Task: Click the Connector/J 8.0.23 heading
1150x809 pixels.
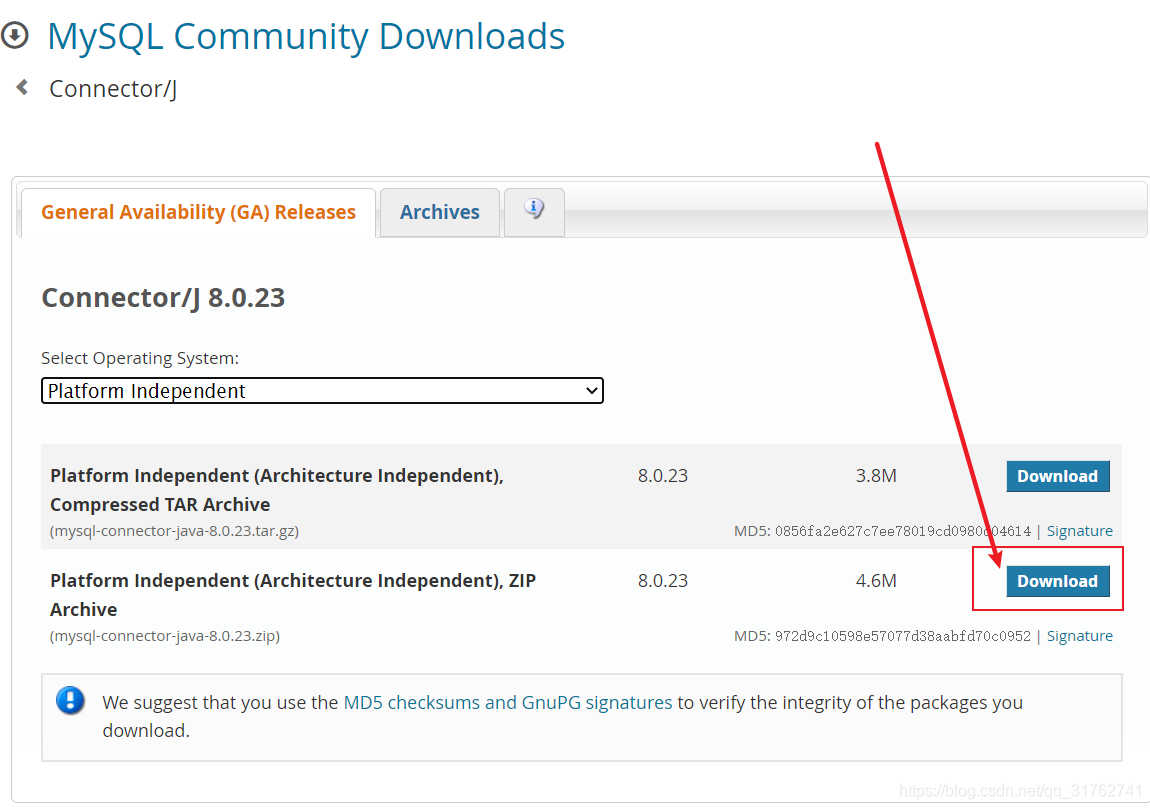Action: (163, 298)
